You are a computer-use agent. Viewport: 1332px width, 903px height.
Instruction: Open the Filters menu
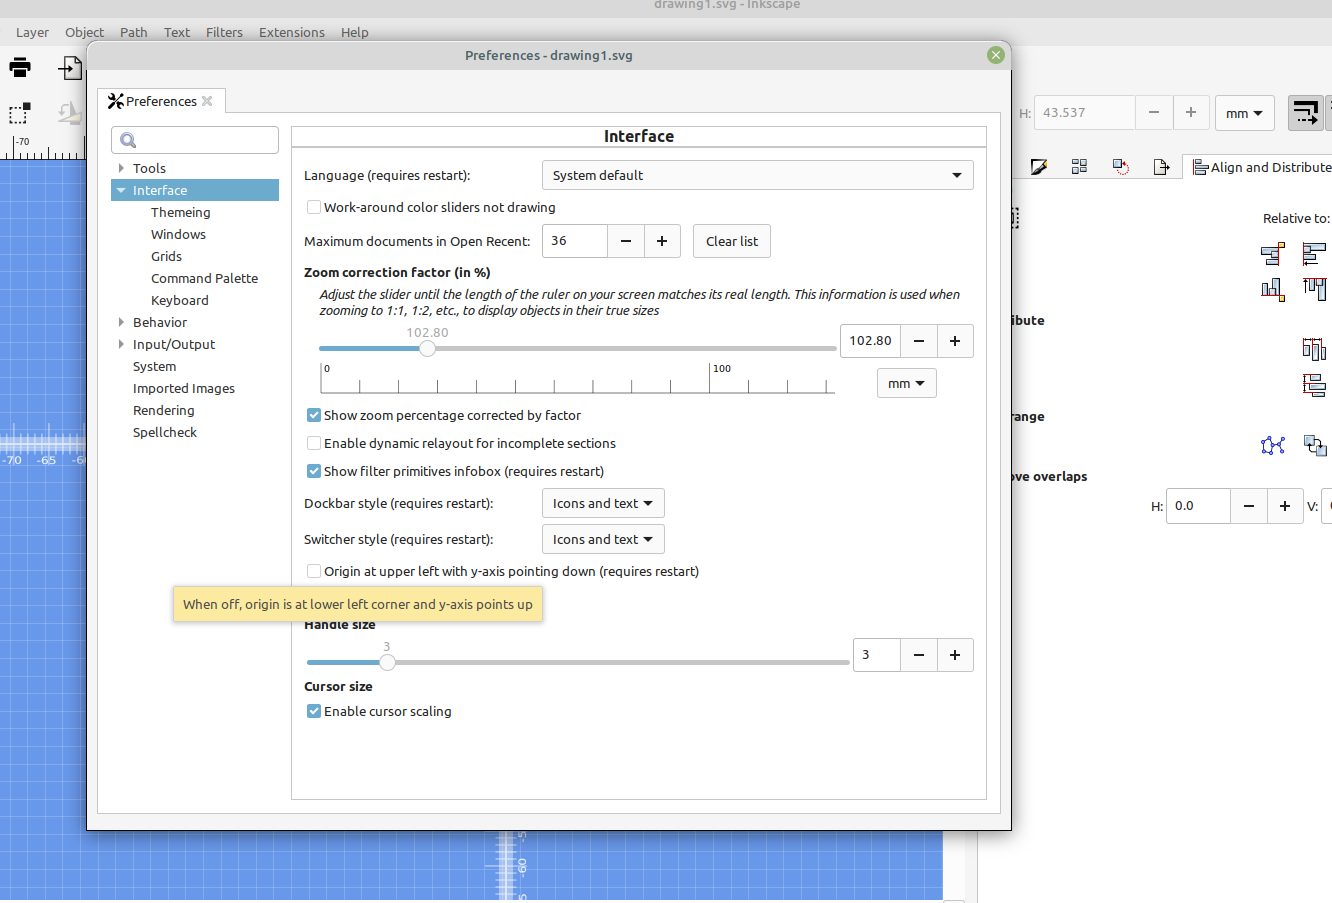click(224, 32)
